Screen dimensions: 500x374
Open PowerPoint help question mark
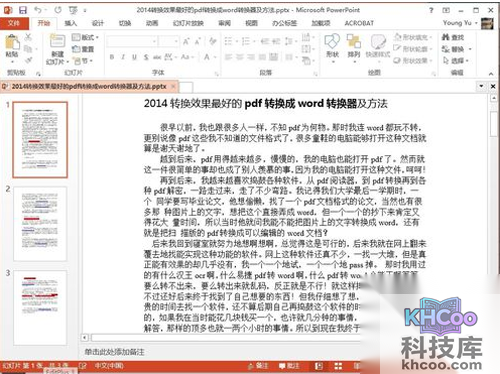[x=431, y=10]
